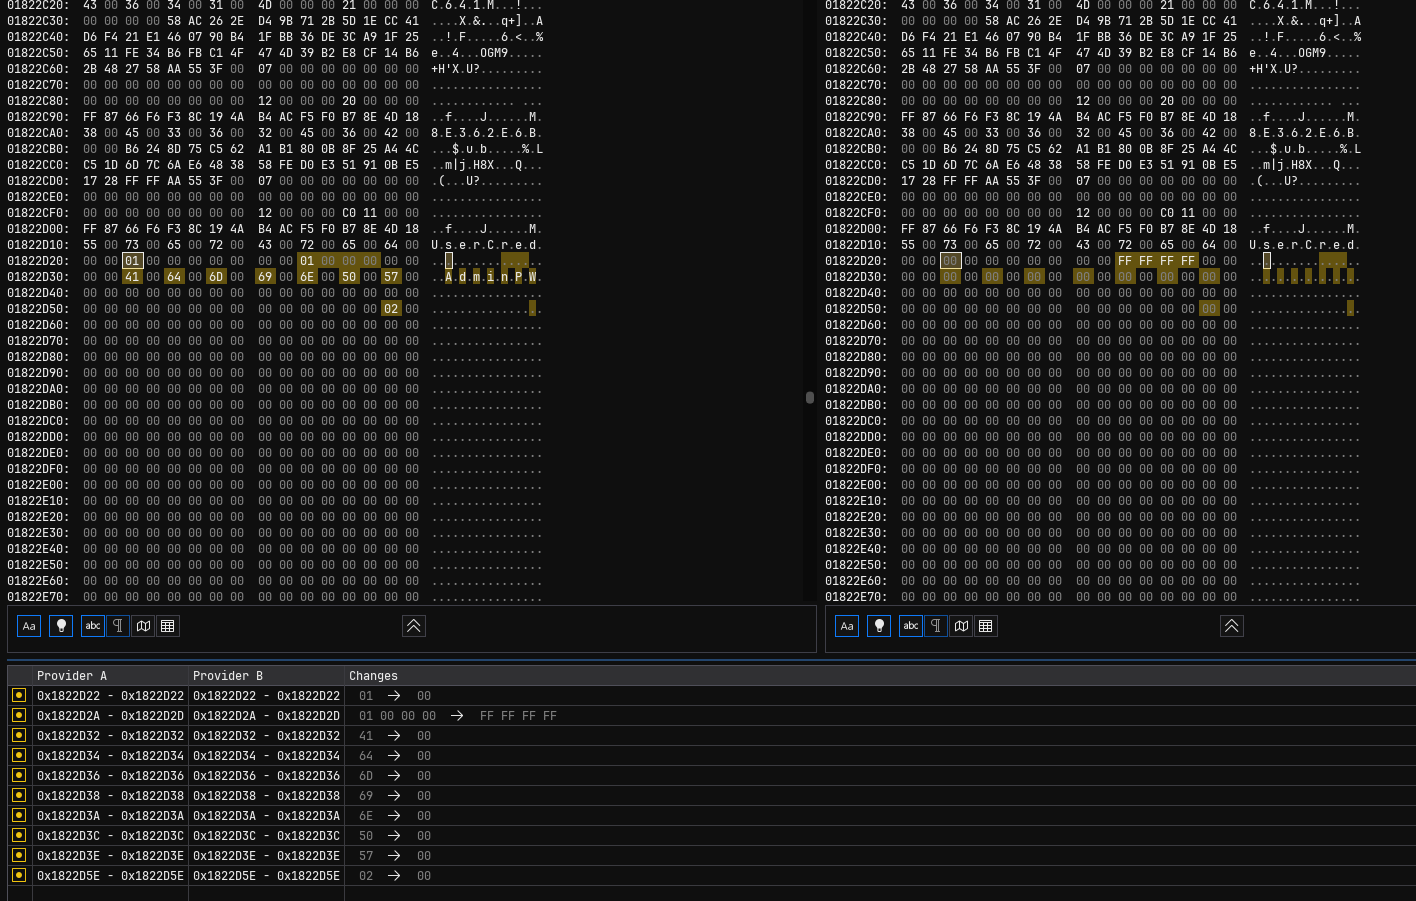Screen dimensions: 1416x901
Task: Click the Provider A column header
Action: click(110, 676)
